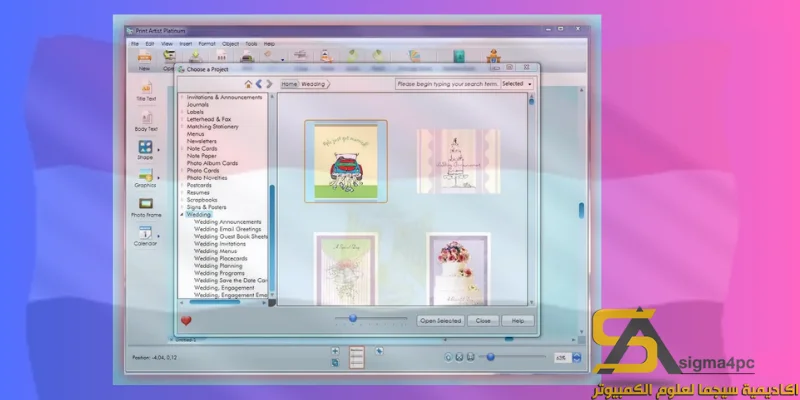Image resolution: width=800 pixels, height=400 pixels.
Task: Open the Help menu
Action: 269,44
